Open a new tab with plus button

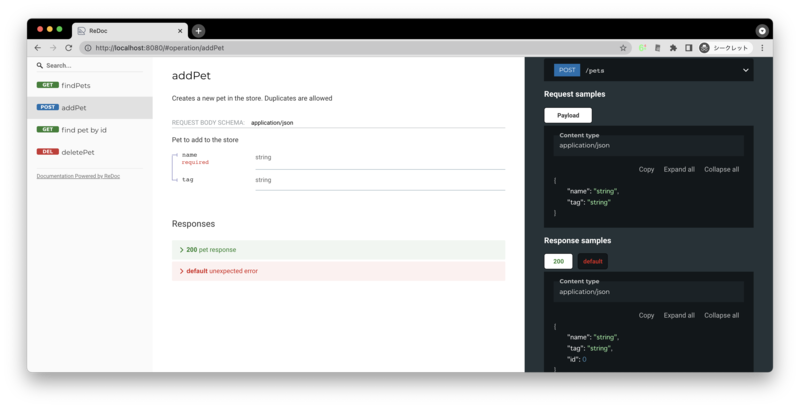[198, 31]
